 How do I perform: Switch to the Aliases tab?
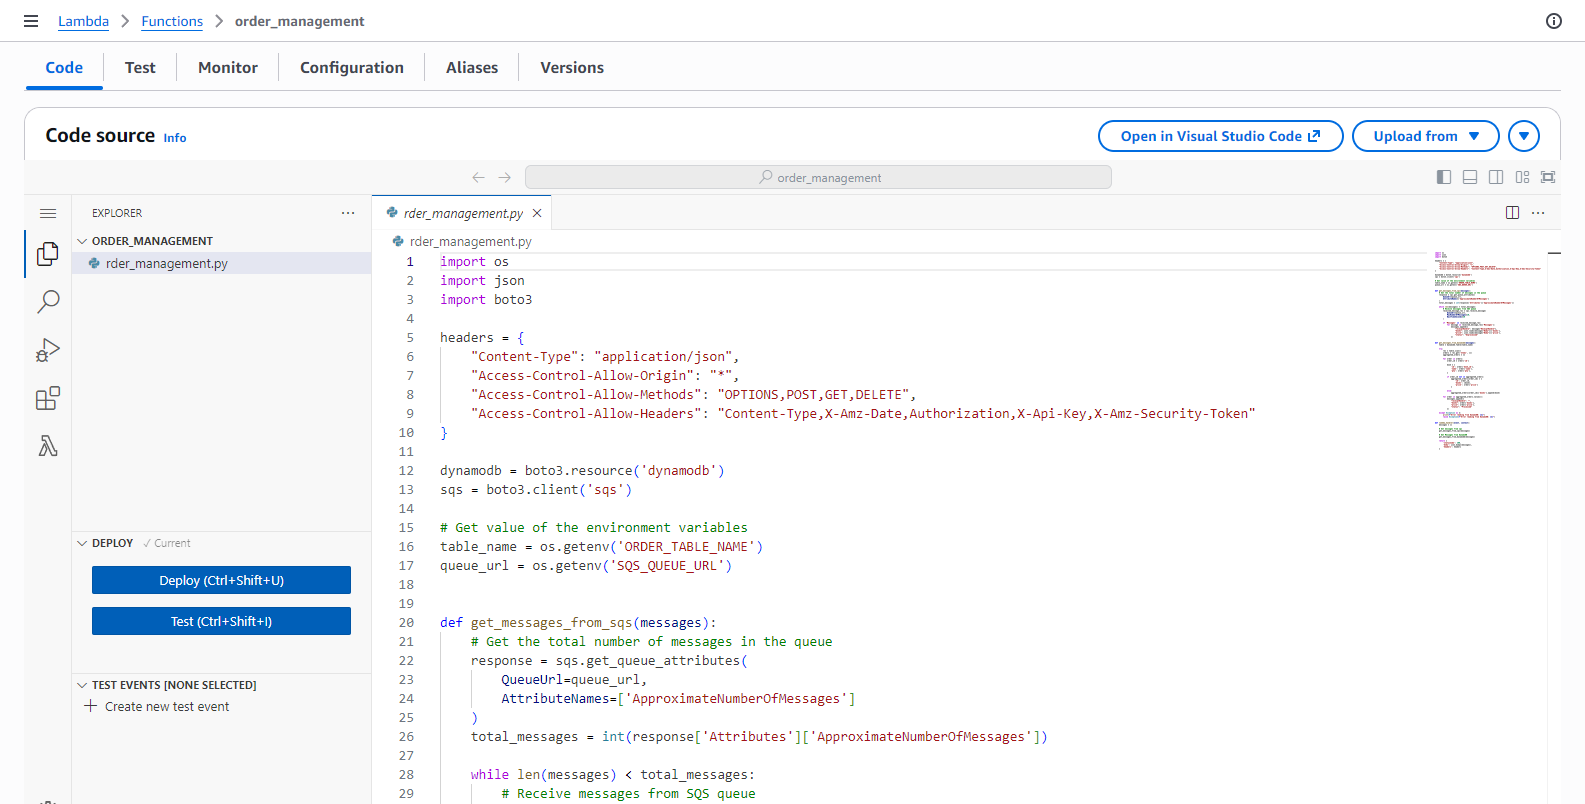pos(472,68)
